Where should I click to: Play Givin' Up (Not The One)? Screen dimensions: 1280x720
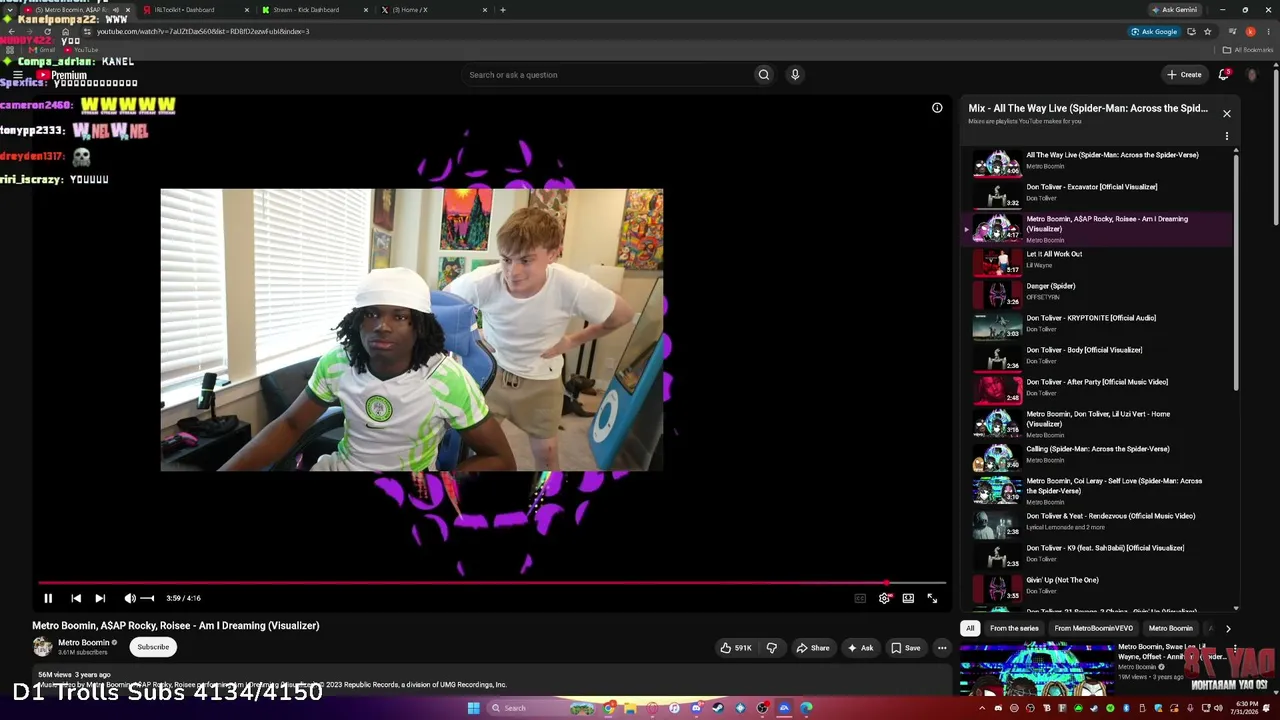1098,586
